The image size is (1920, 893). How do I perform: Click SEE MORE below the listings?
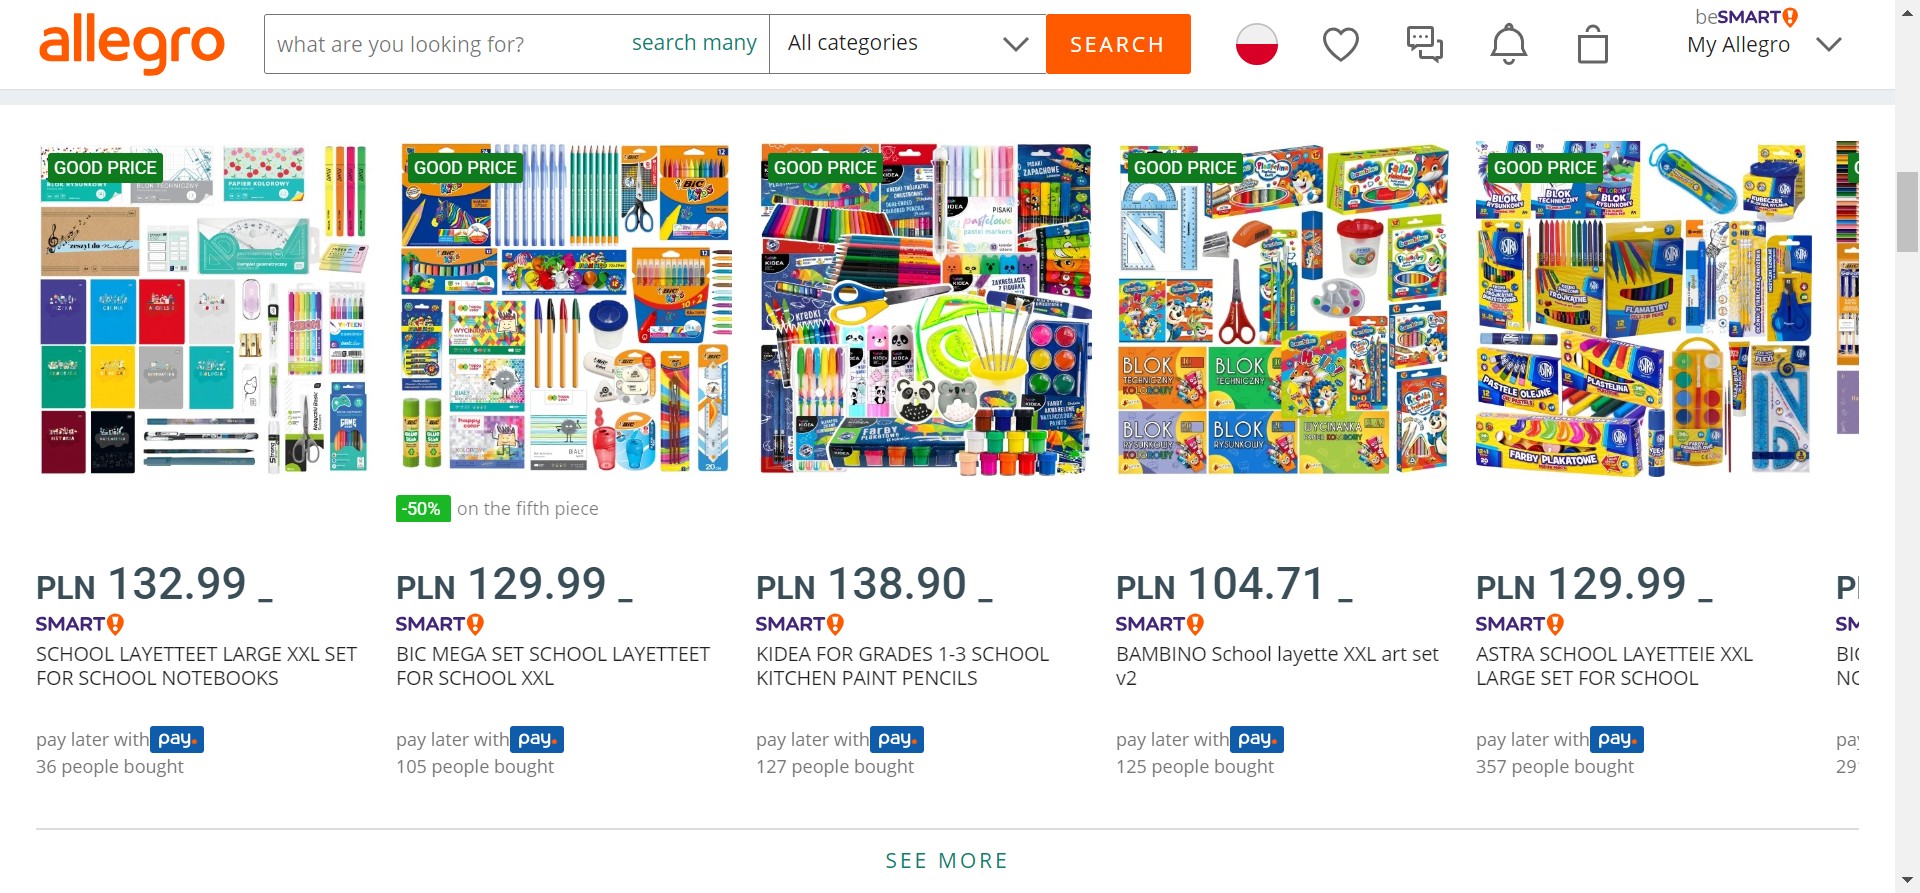coord(946,861)
